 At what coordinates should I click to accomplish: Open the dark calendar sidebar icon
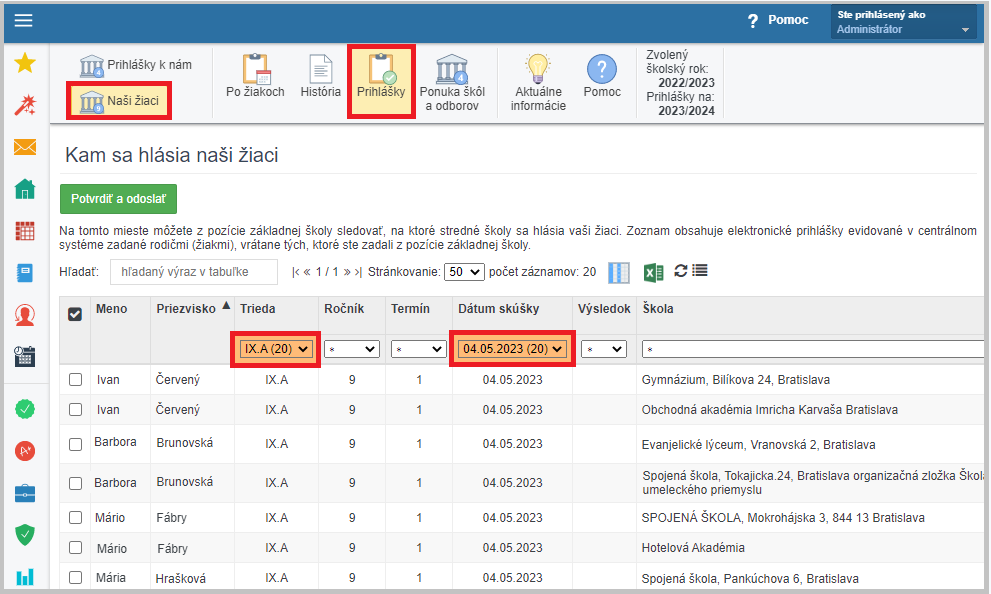(25, 356)
